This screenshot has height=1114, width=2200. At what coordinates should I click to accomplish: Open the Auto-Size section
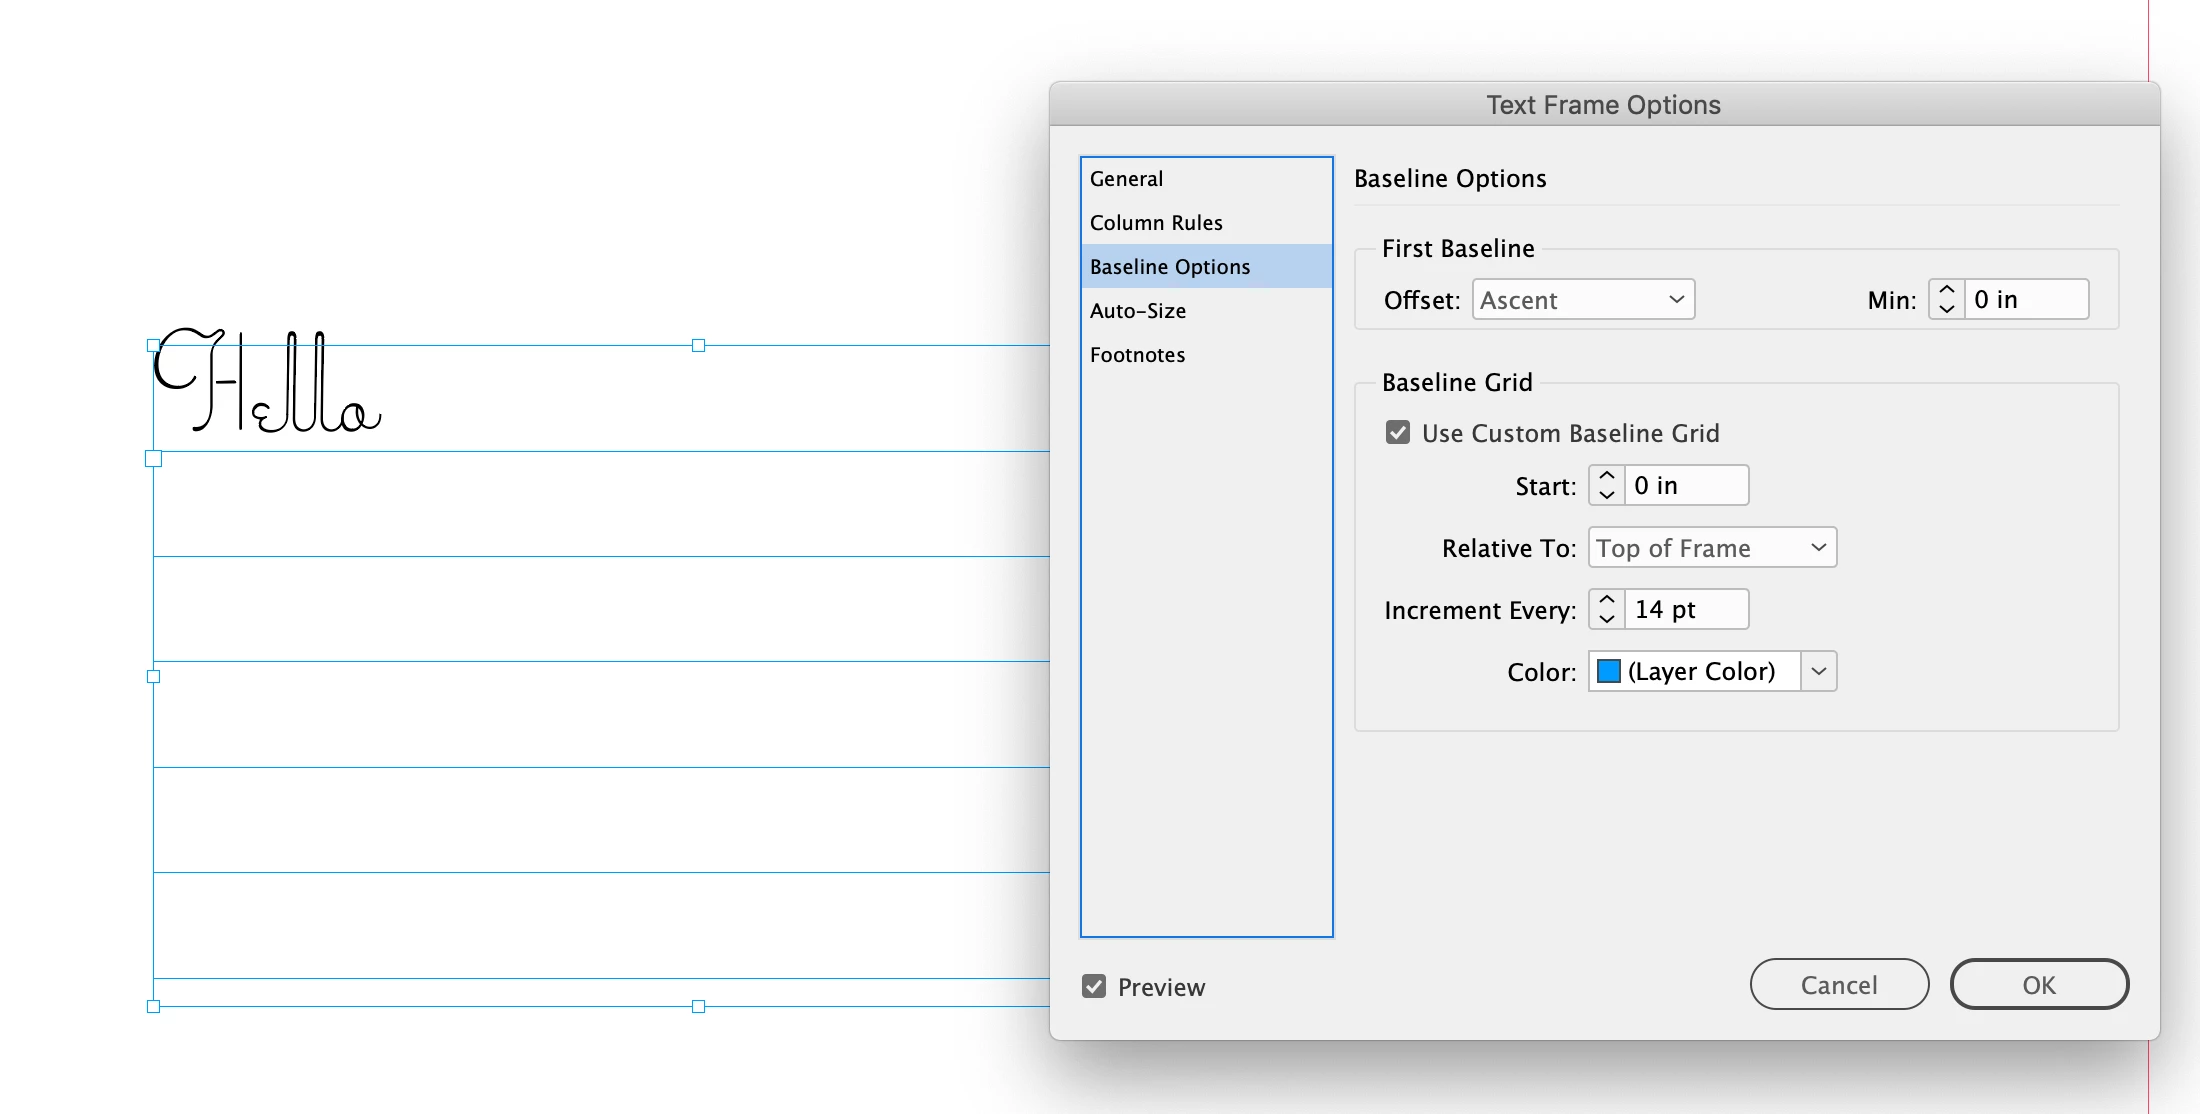[x=1138, y=311]
